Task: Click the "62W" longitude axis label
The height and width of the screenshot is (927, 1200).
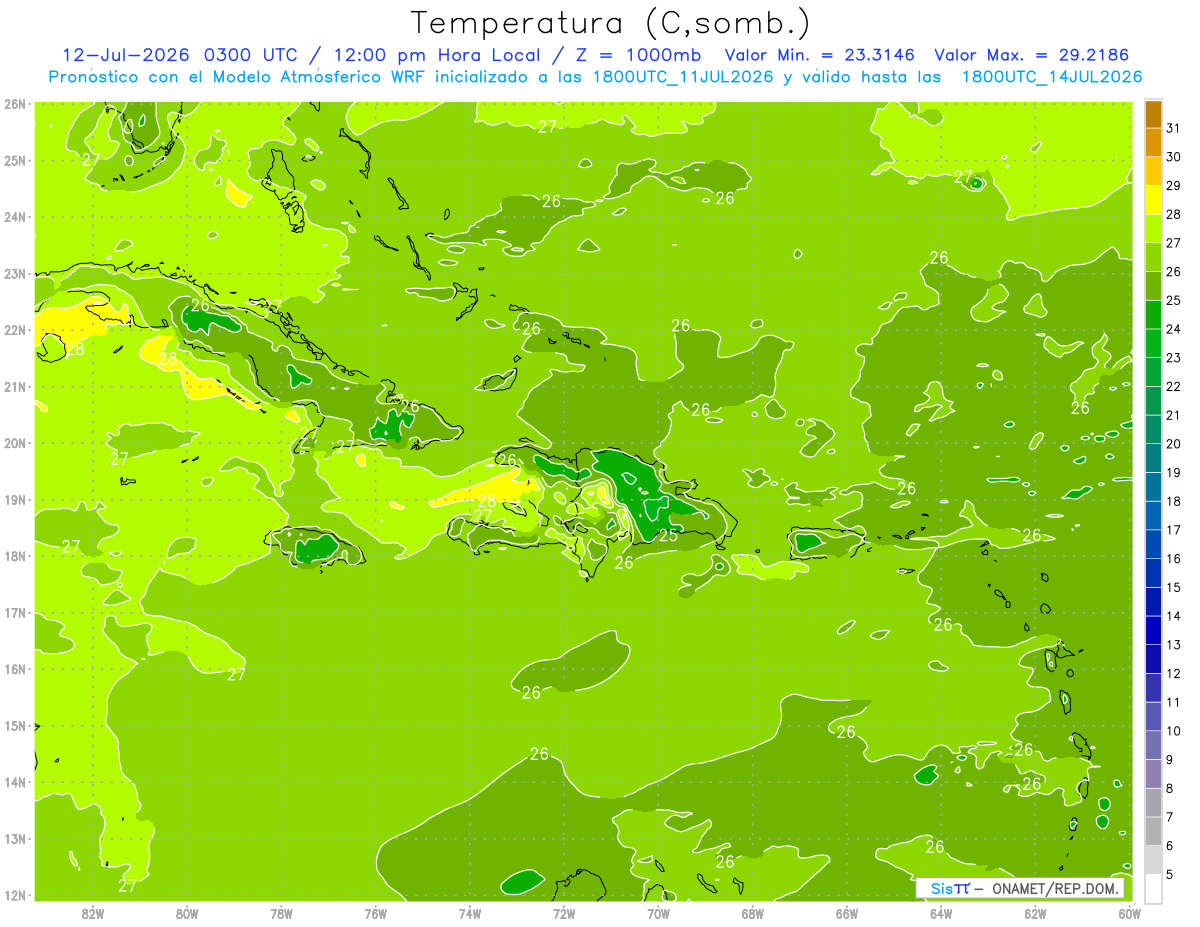Action: tap(1035, 912)
